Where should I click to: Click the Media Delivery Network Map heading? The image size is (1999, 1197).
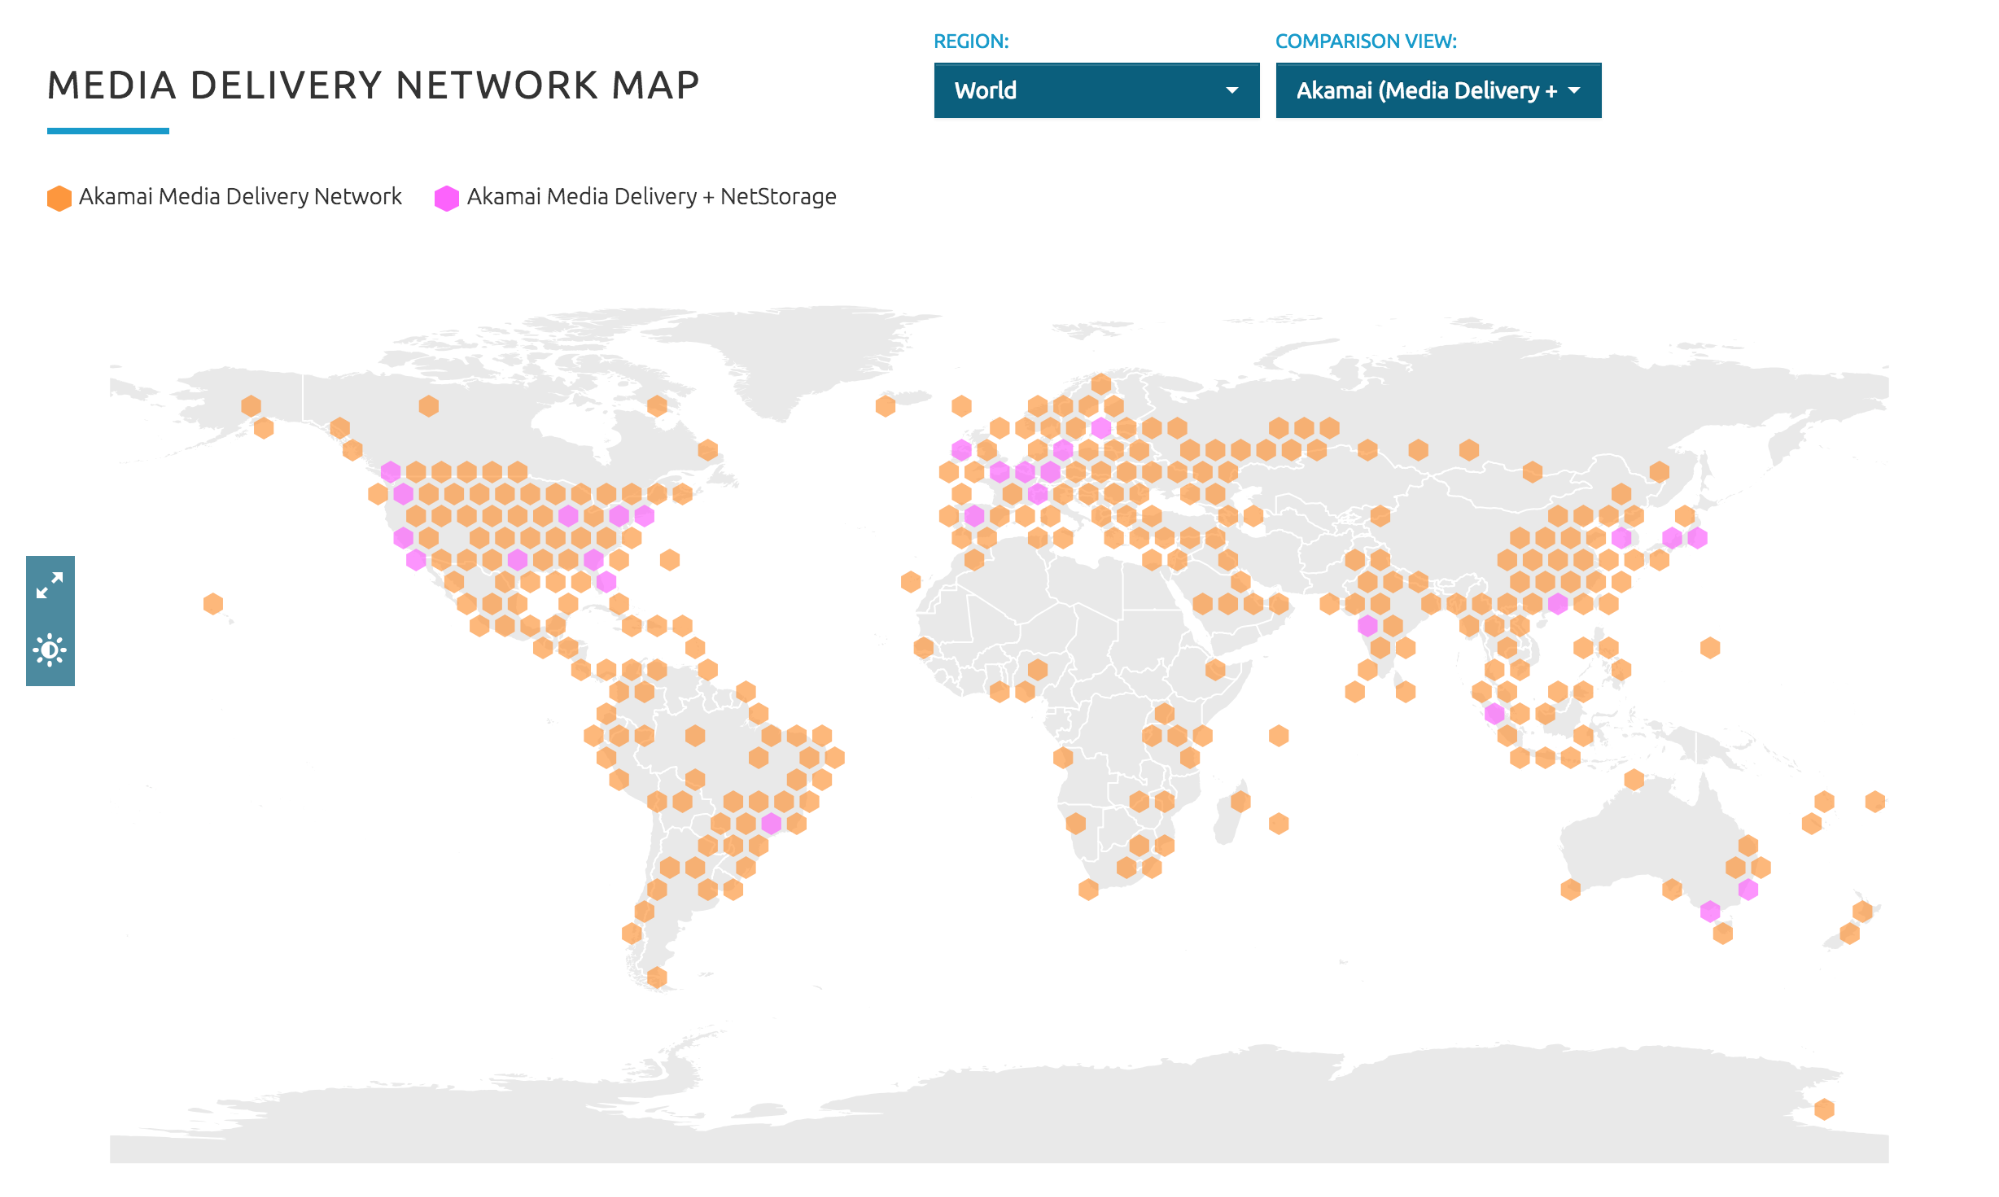373,85
